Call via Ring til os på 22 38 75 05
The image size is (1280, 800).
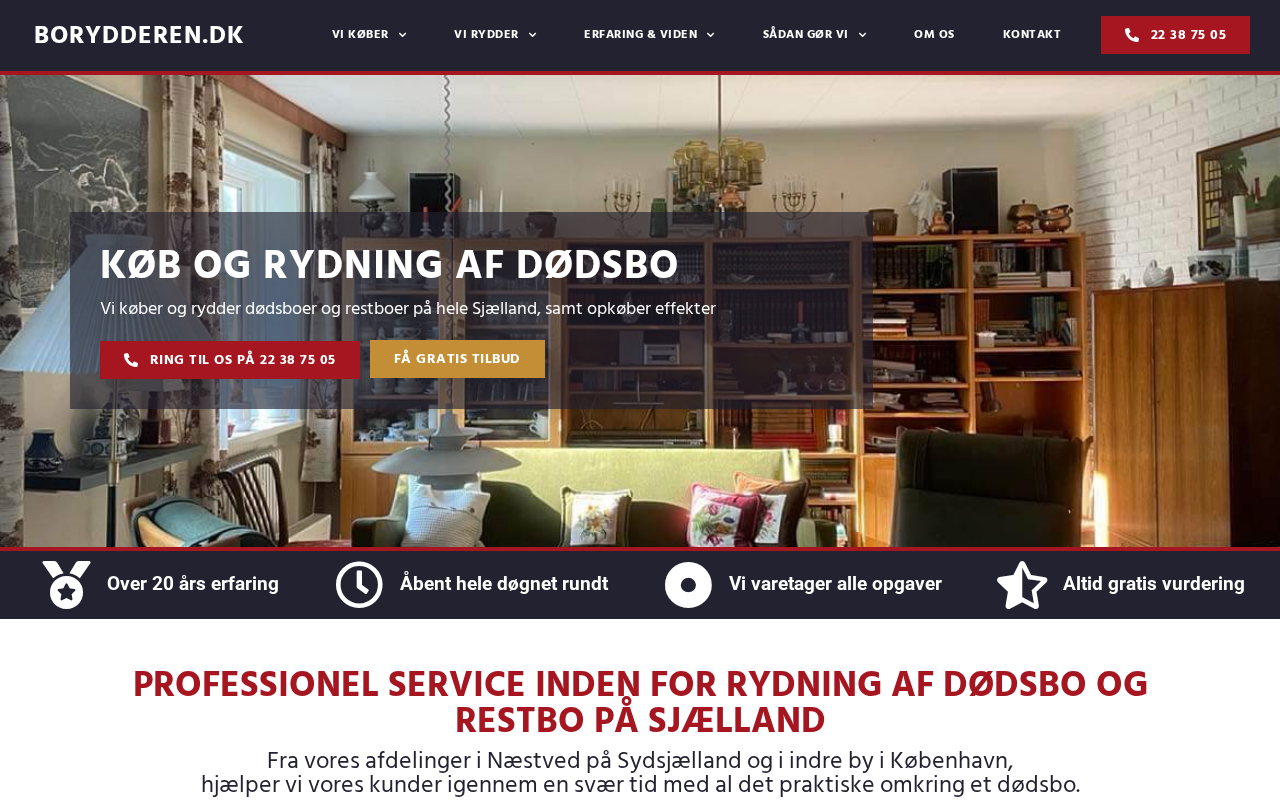[x=229, y=360]
